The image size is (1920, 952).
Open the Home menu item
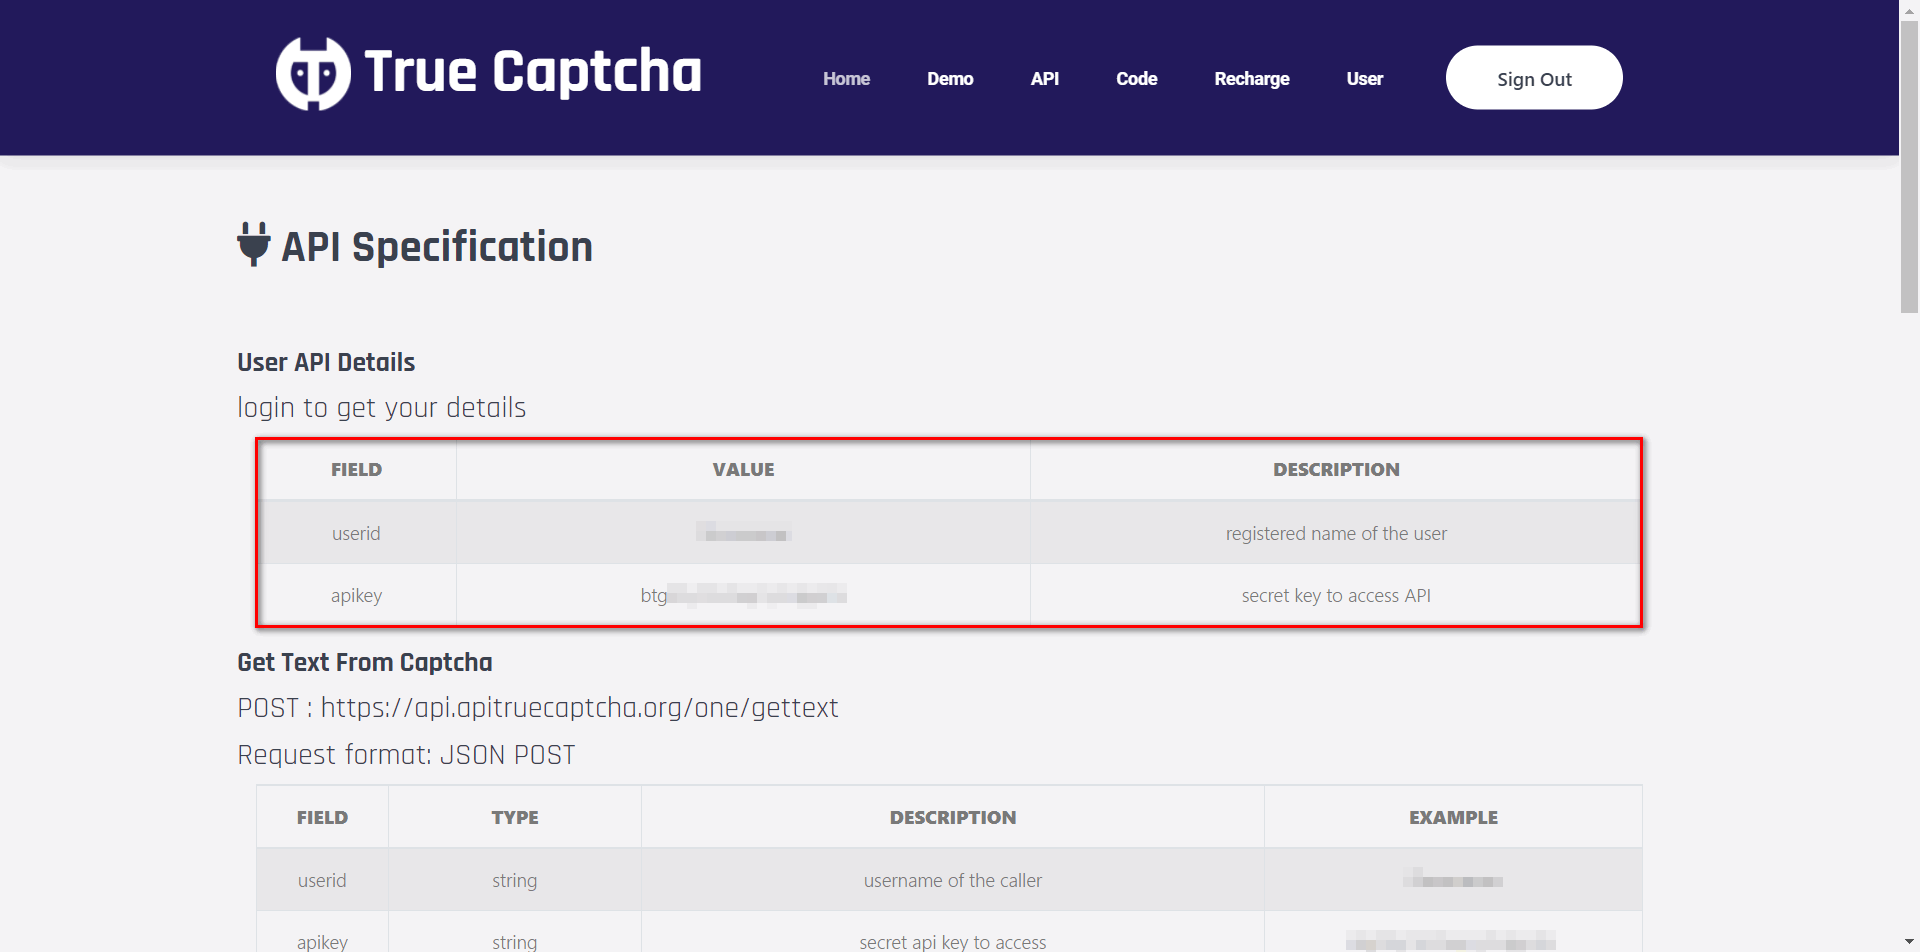pyautogui.click(x=846, y=79)
